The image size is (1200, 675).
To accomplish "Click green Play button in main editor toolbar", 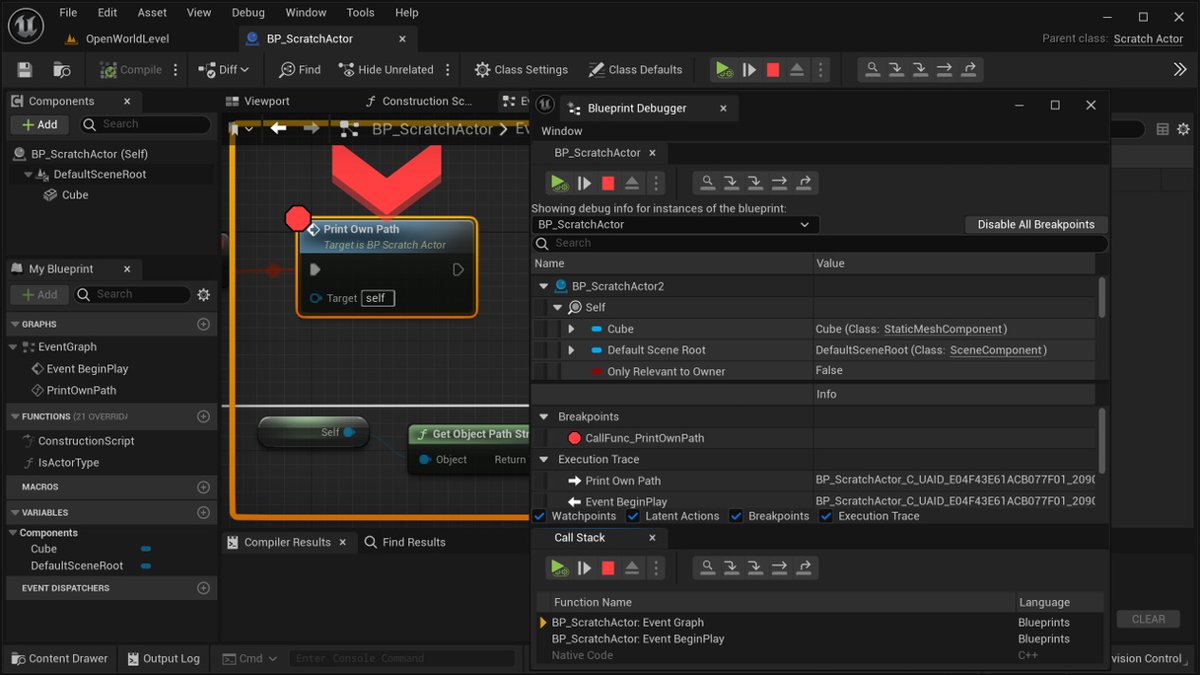I will pos(723,70).
